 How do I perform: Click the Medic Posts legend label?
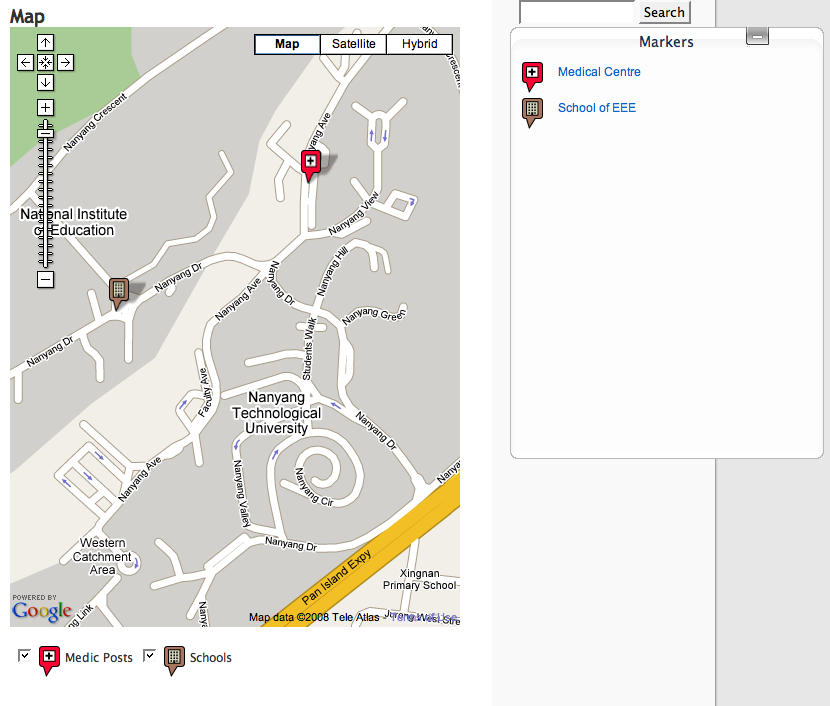(x=99, y=657)
